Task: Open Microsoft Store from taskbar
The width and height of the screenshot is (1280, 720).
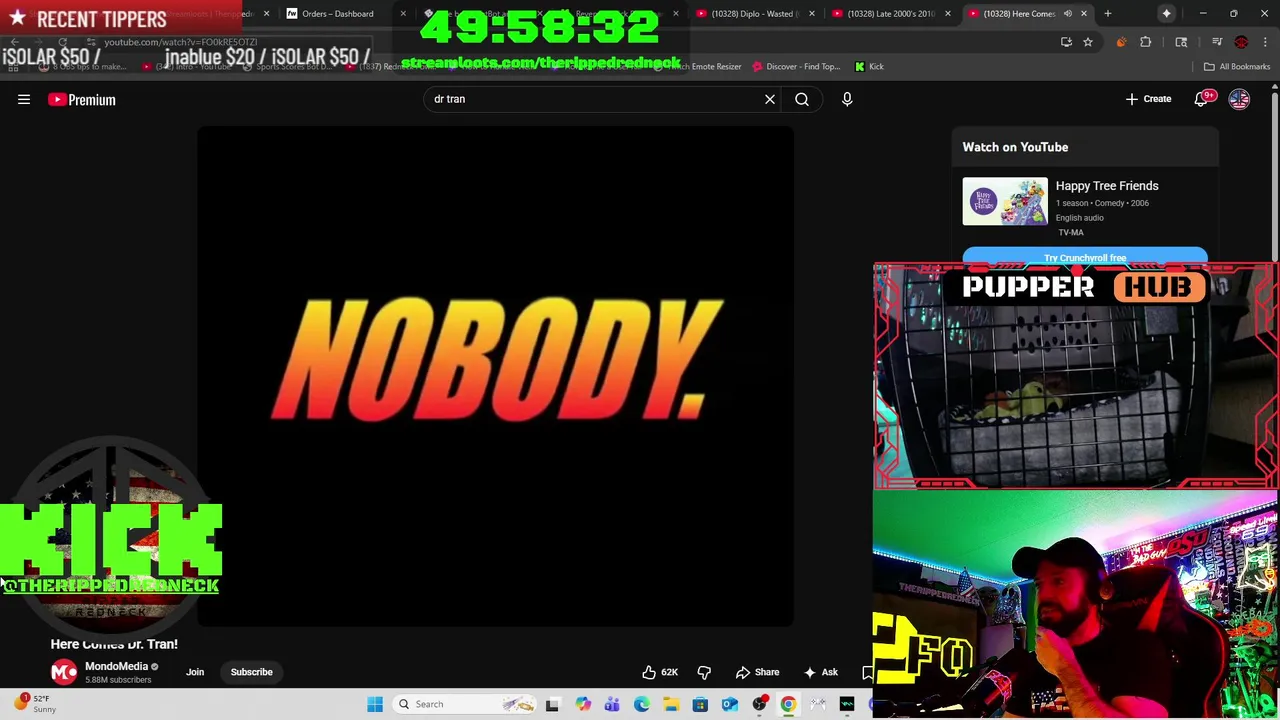Action: pos(700,704)
